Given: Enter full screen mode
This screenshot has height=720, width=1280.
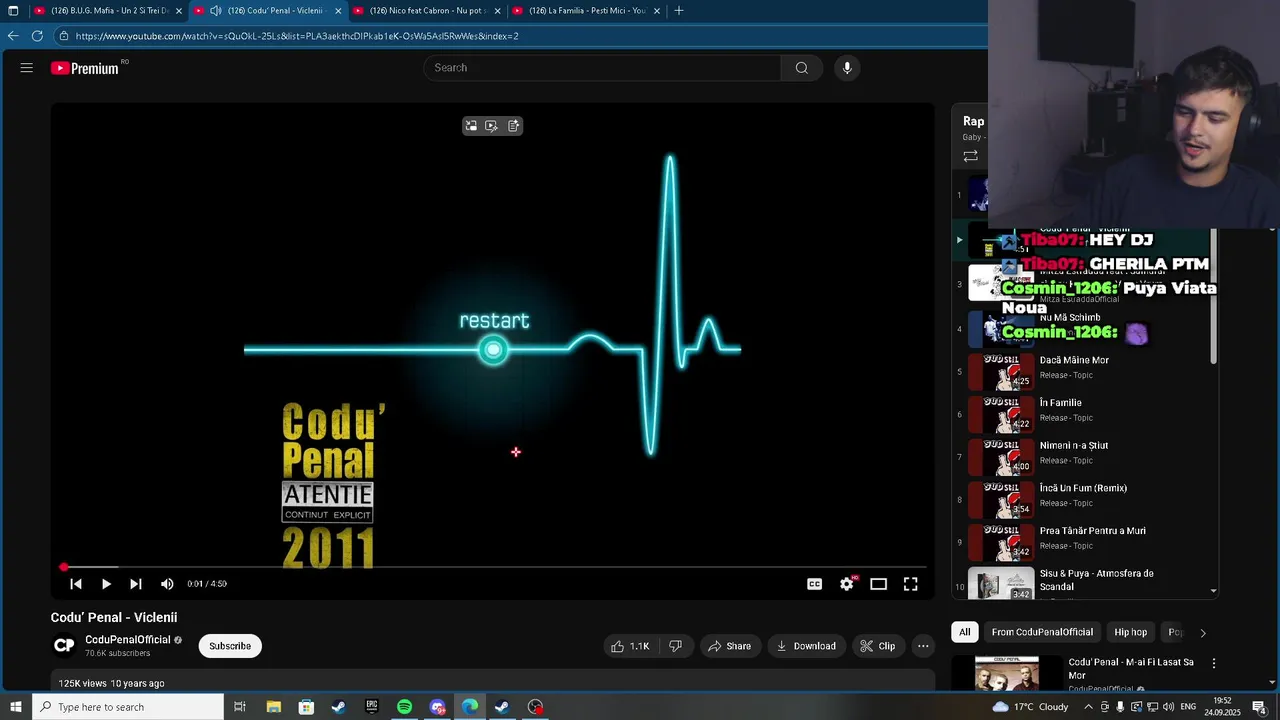Looking at the screenshot, I should (x=911, y=584).
